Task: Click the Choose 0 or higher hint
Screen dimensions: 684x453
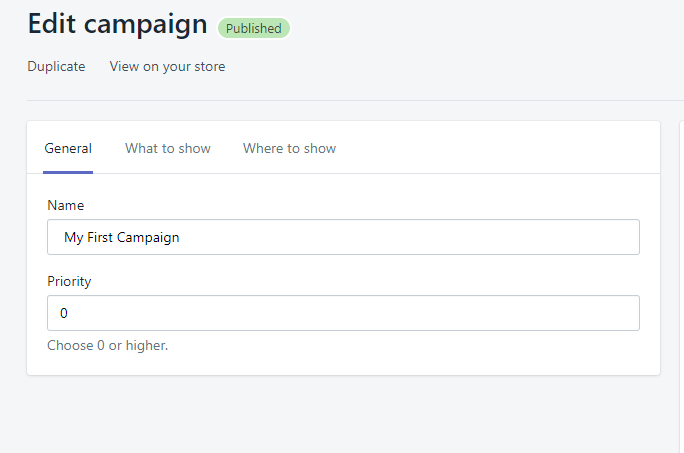Action: (108, 346)
